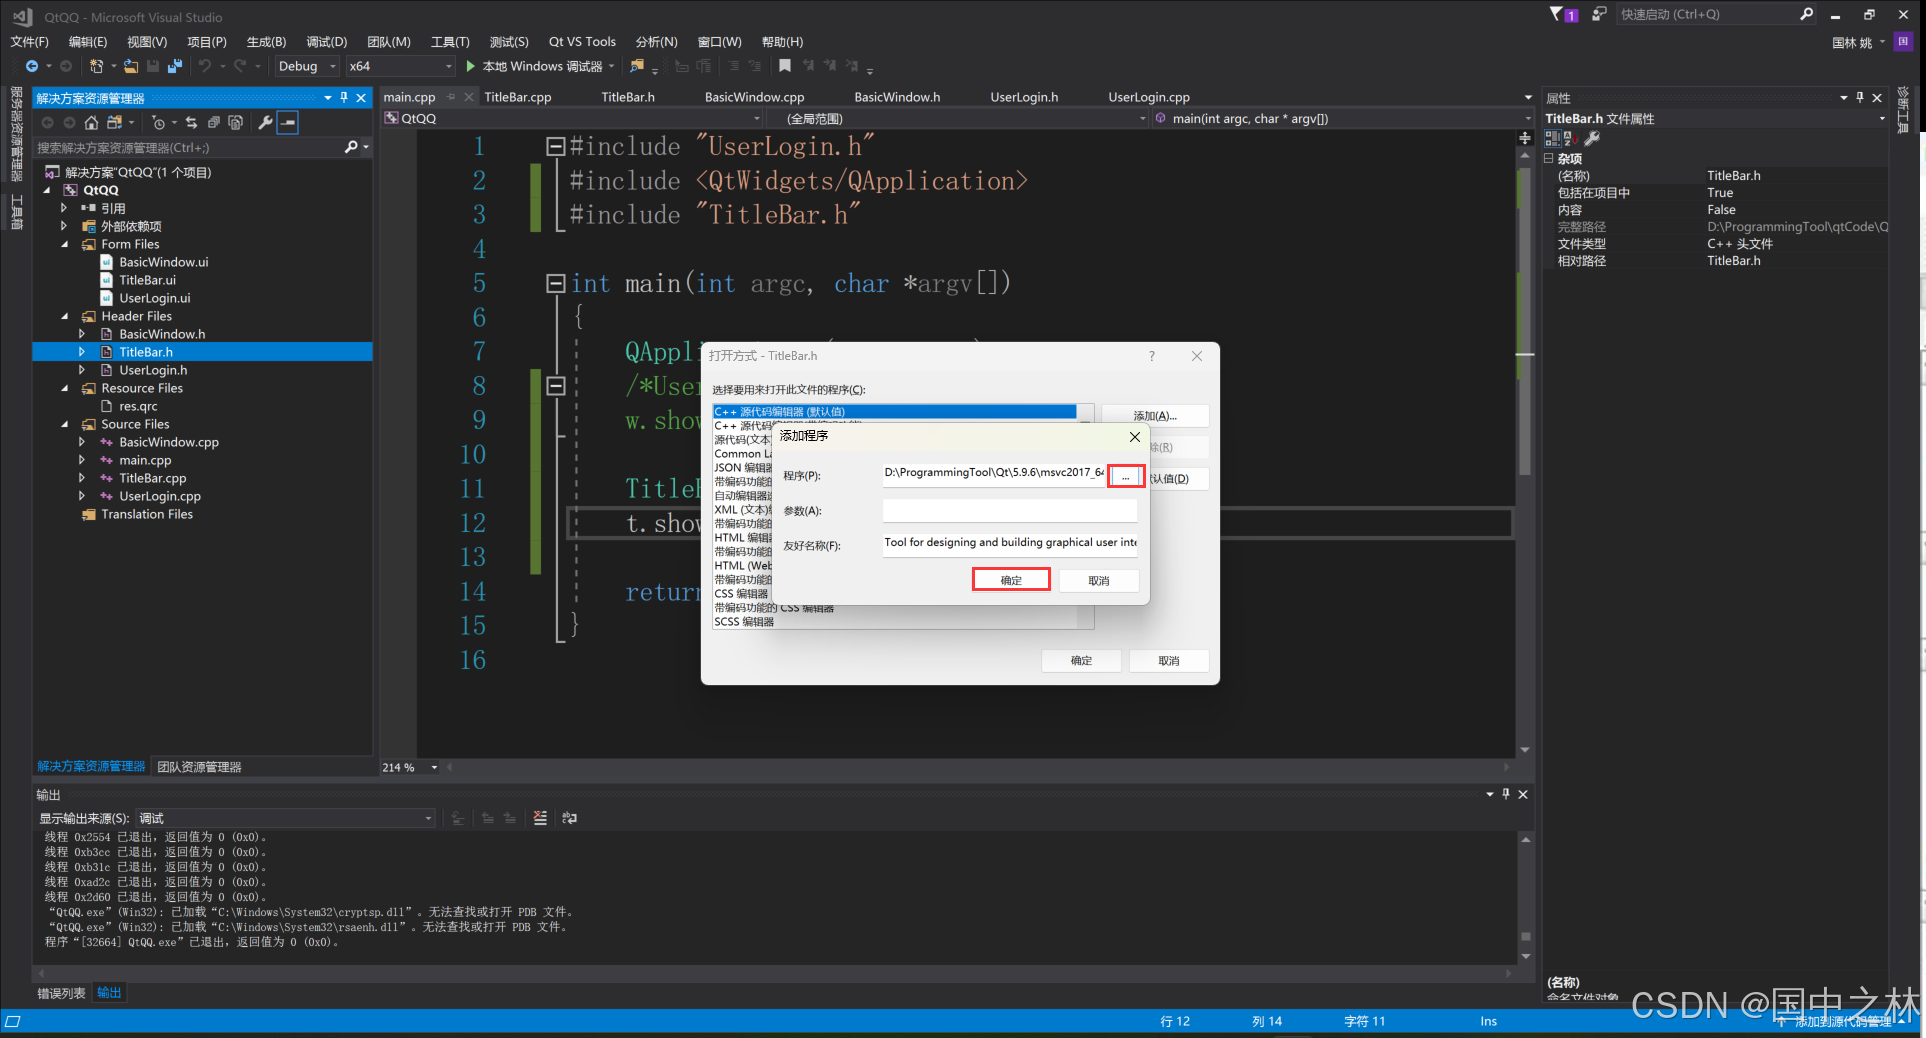
Task: Click the pending changes filter clock icon
Action: tap(158, 122)
